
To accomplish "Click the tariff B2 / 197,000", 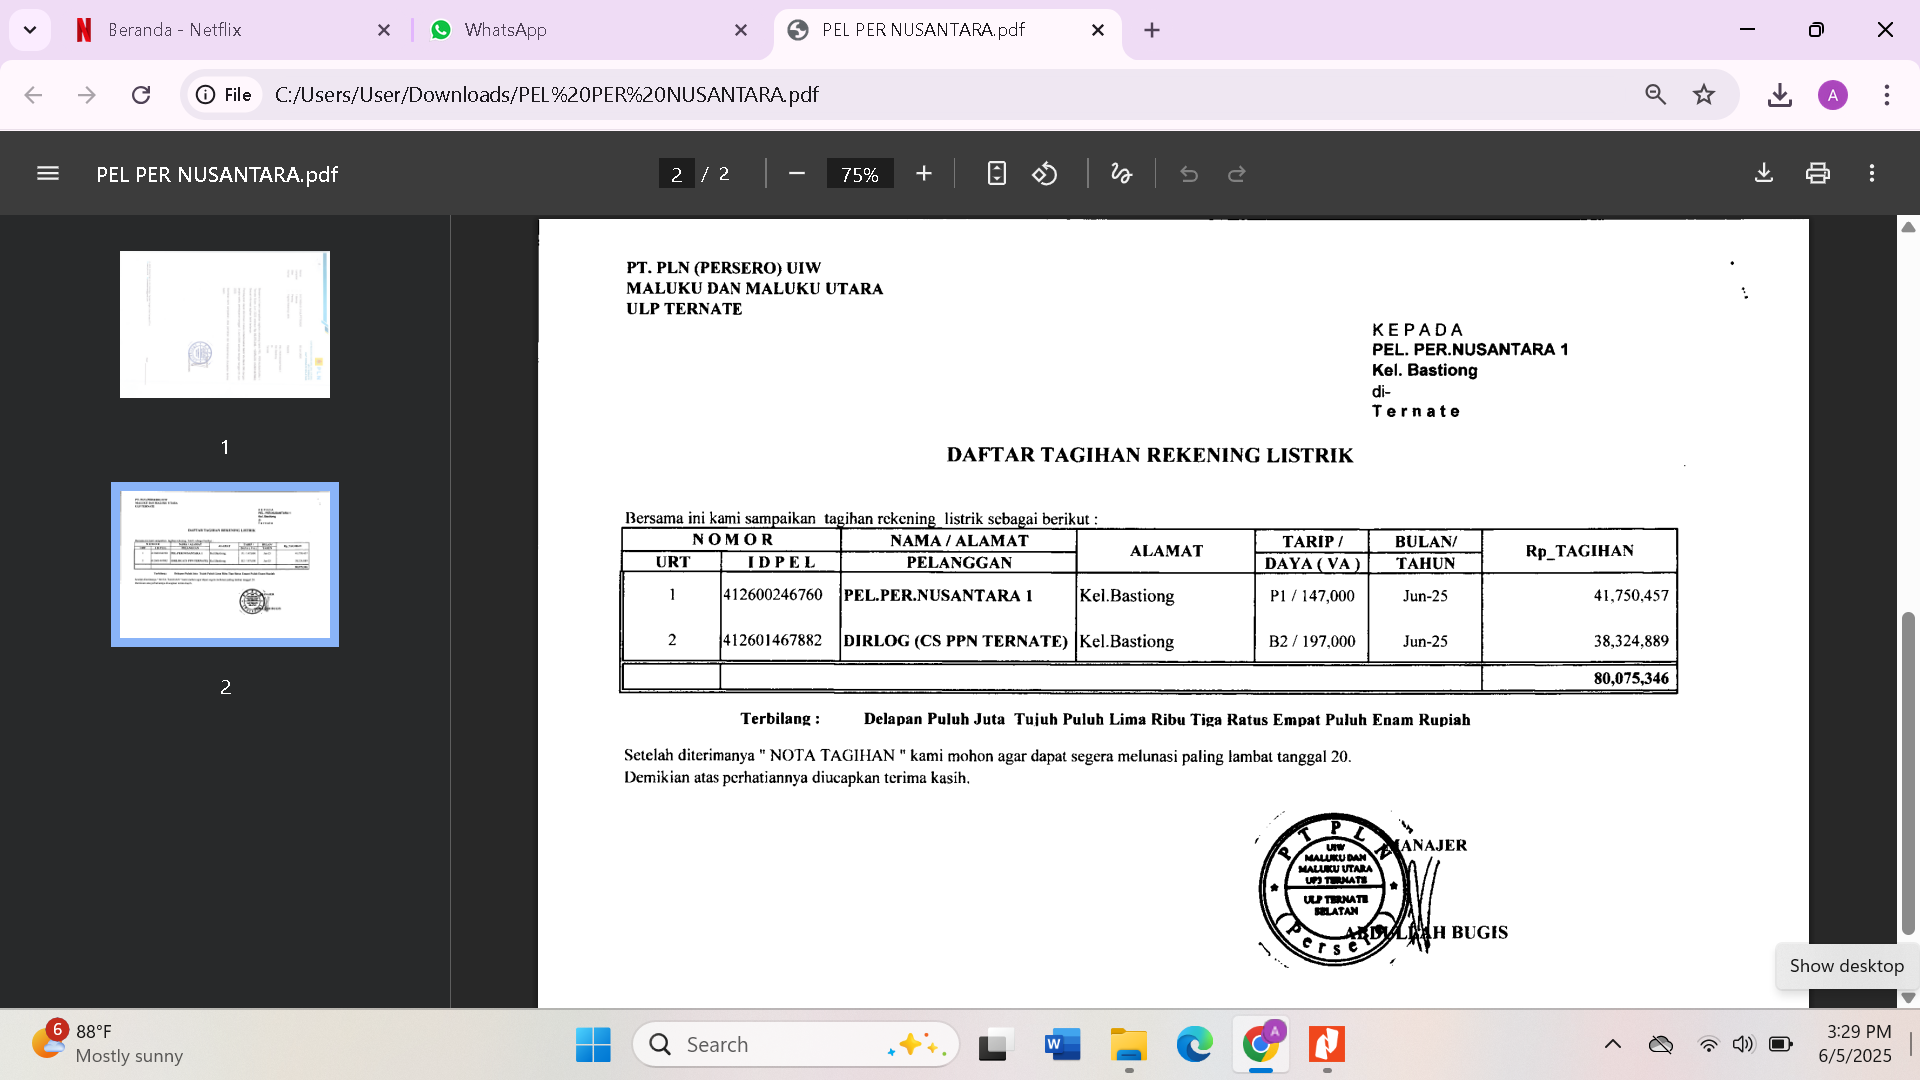I will coord(1312,641).
